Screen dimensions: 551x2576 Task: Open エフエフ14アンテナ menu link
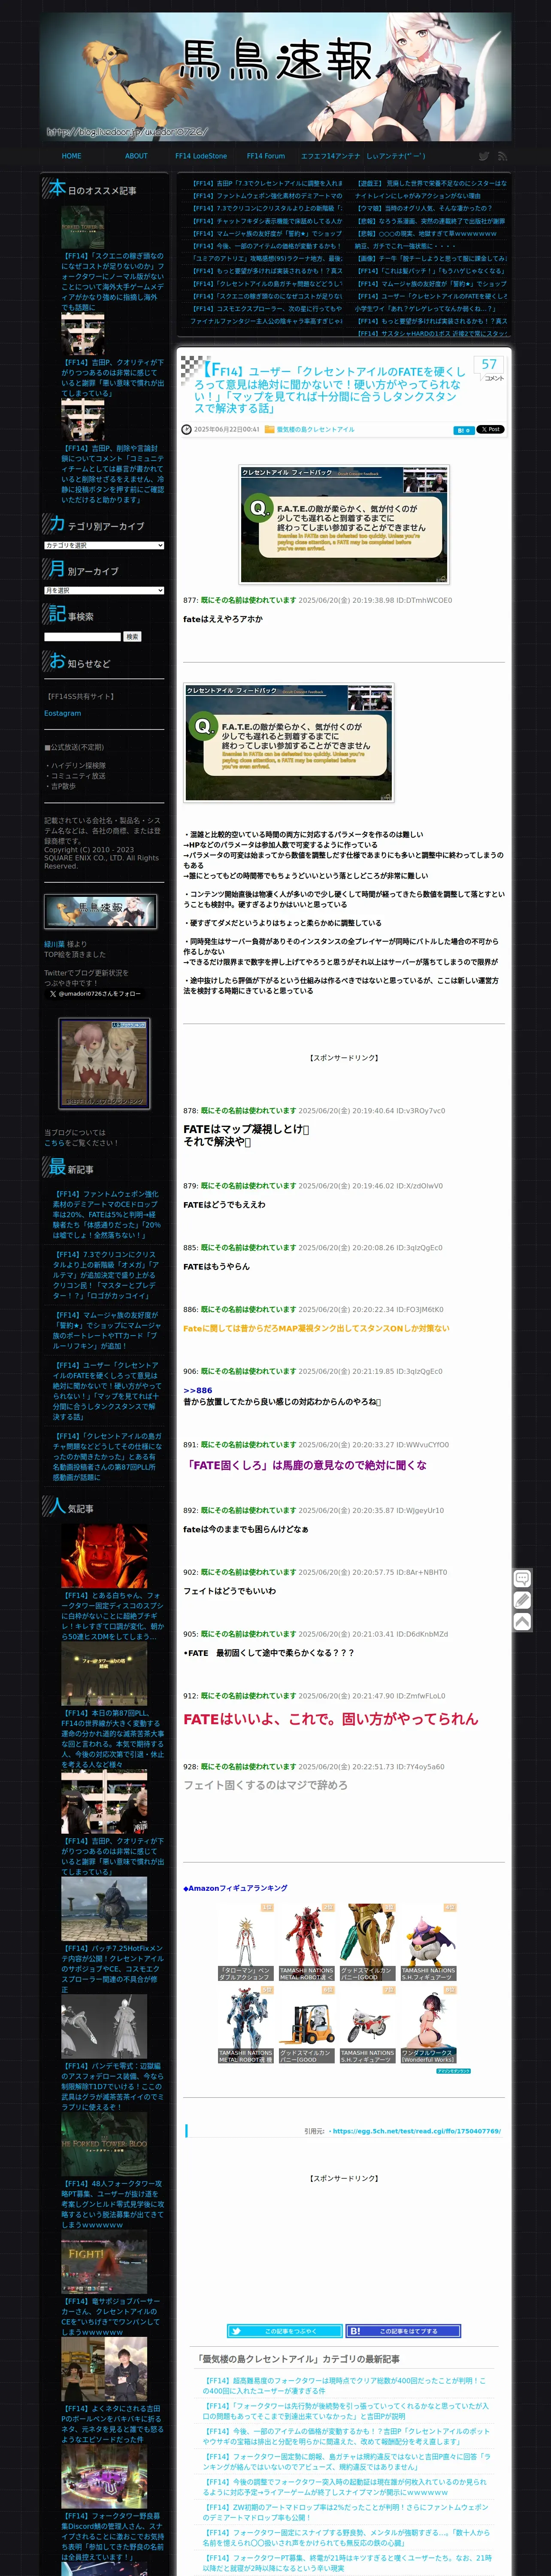tap(331, 156)
